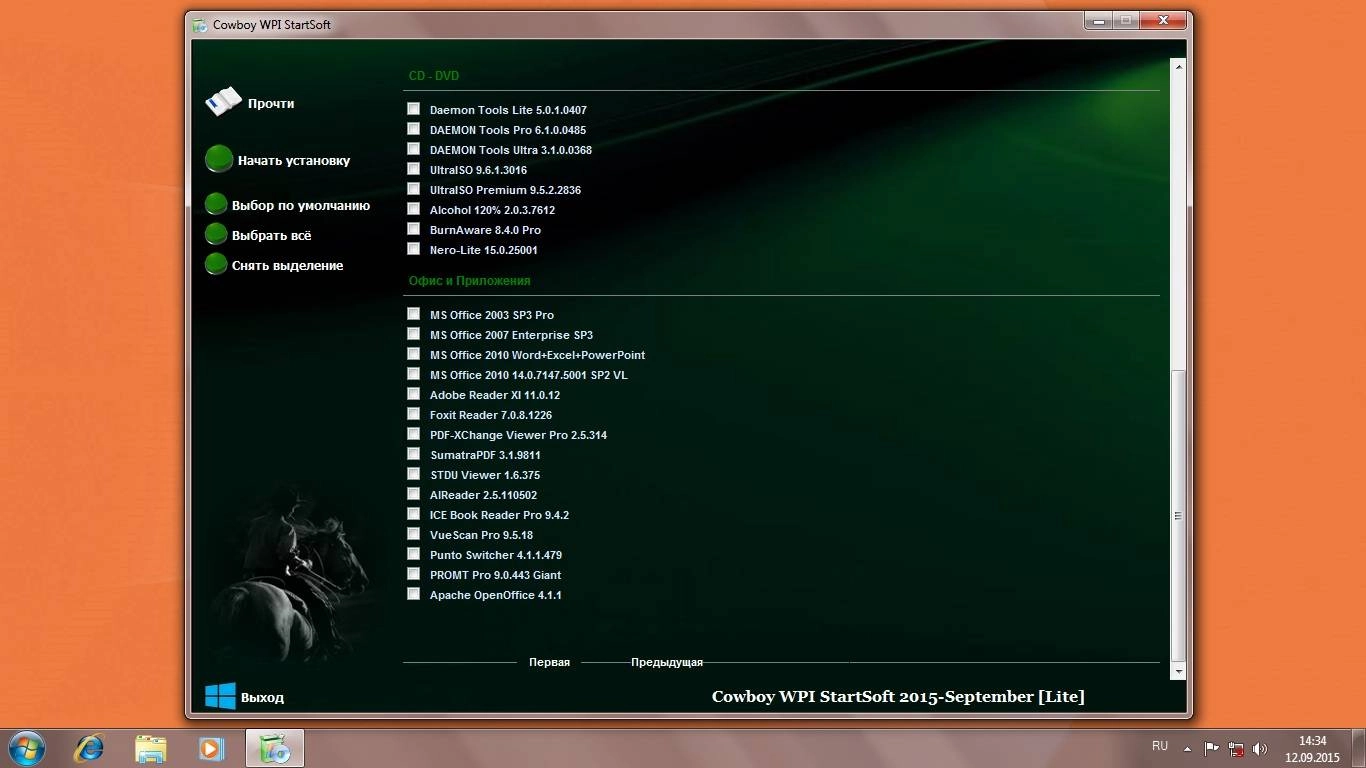Select MS Office 2003 SP3 Pro checkbox
1366x768 pixels.
[413, 314]
